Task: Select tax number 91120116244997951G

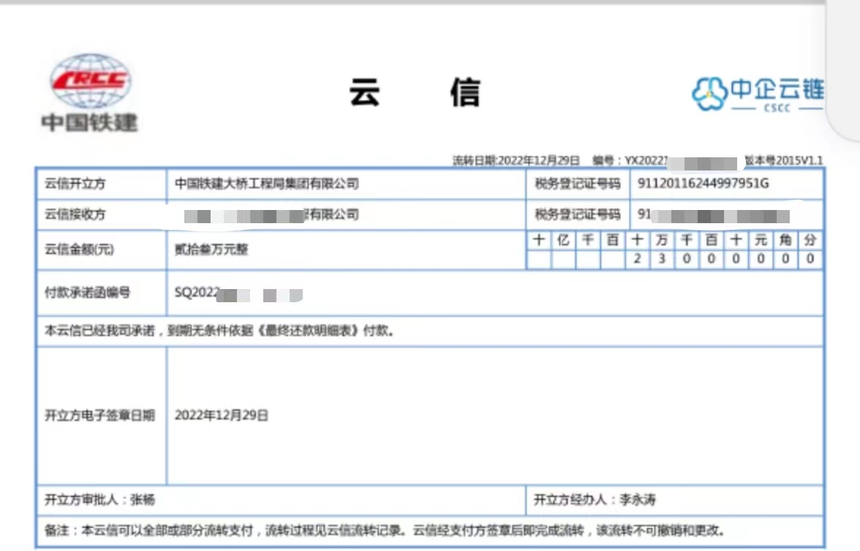Action: pos(703,183)
